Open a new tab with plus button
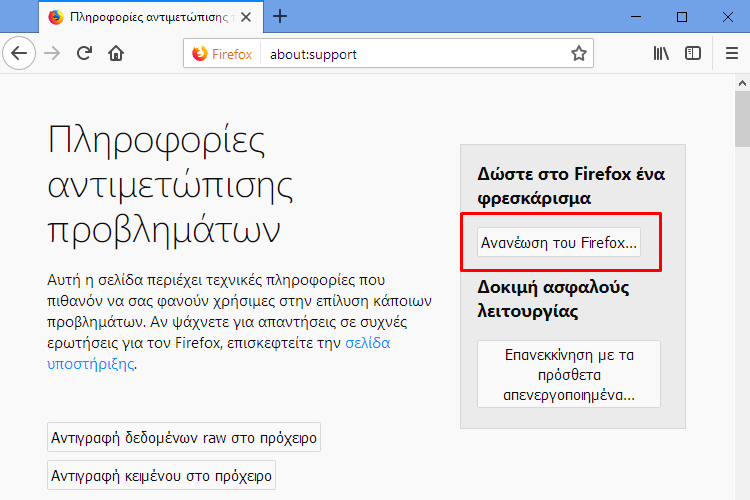Image resolution: width=750 pixels, height=500 pixels. pyautogui.click(x=280, y=17)
